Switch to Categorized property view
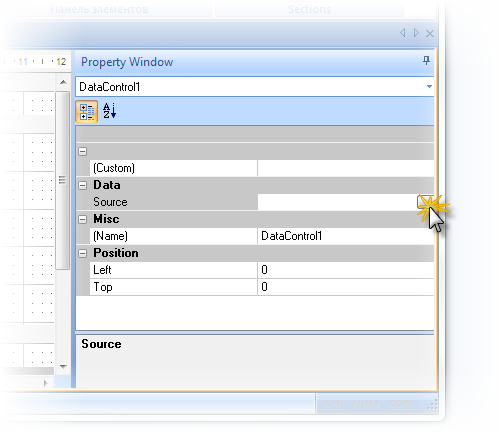The image size is (501, 435). [87, 112]
